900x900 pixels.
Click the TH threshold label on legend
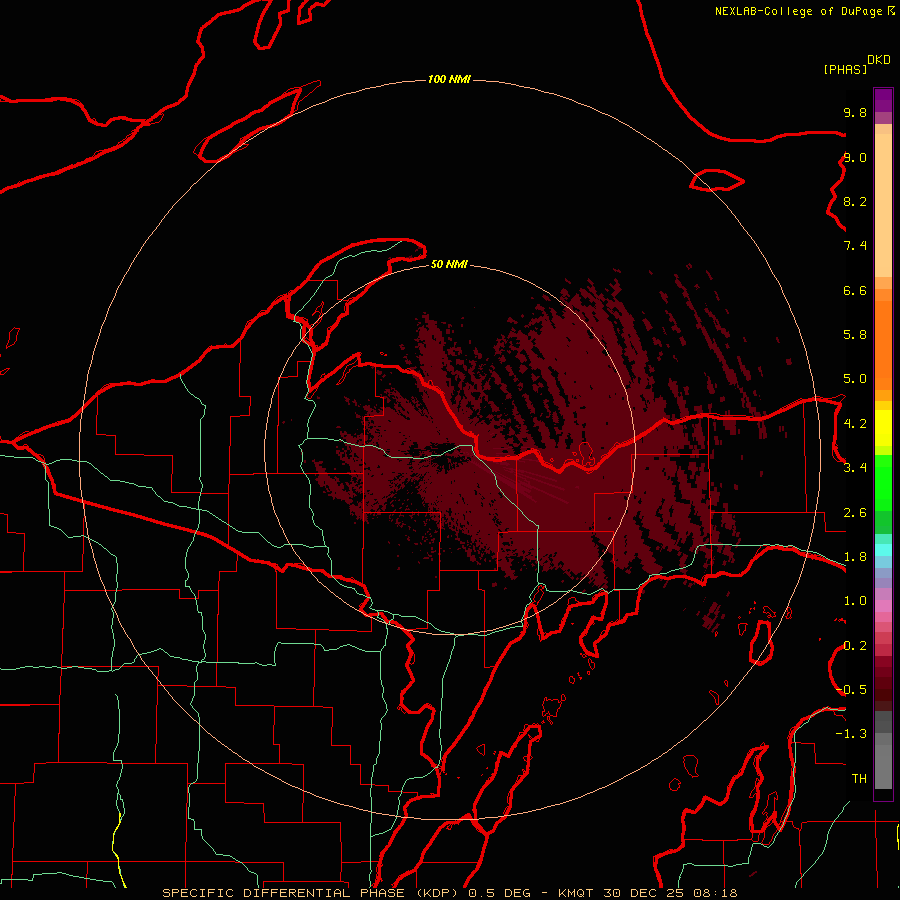pos(859,779)
